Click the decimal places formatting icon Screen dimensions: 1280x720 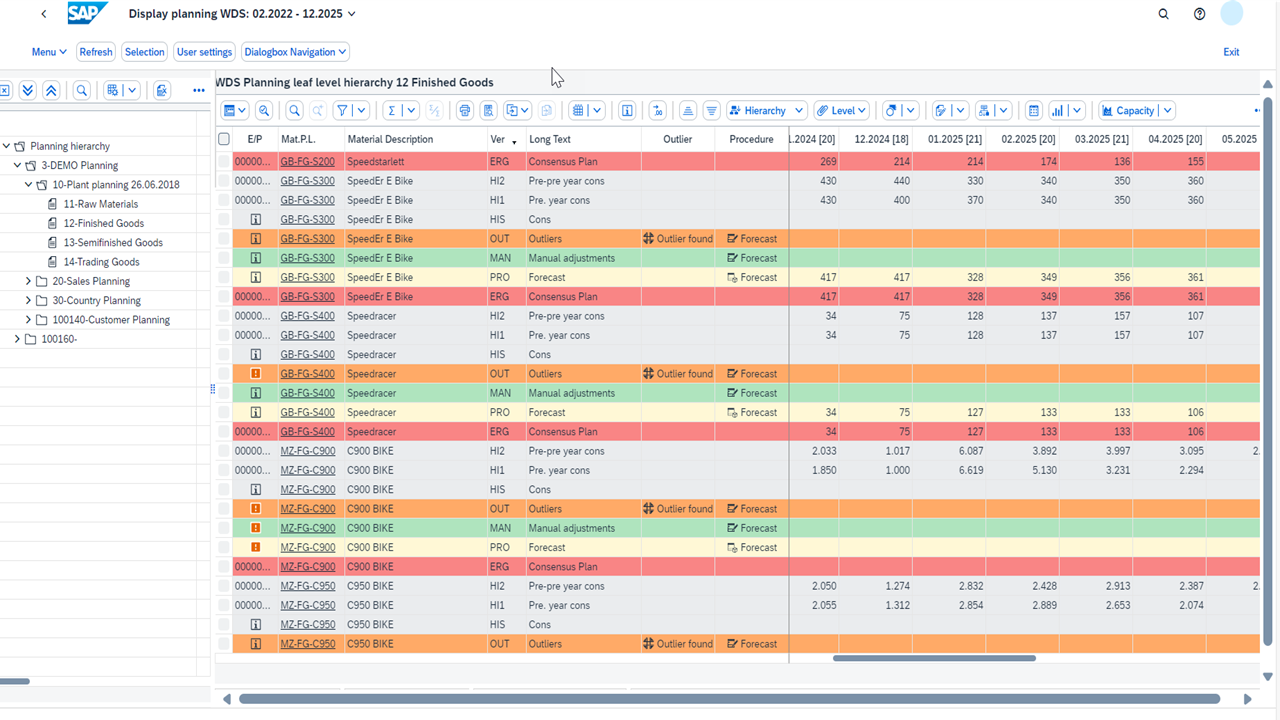[659, 110]
